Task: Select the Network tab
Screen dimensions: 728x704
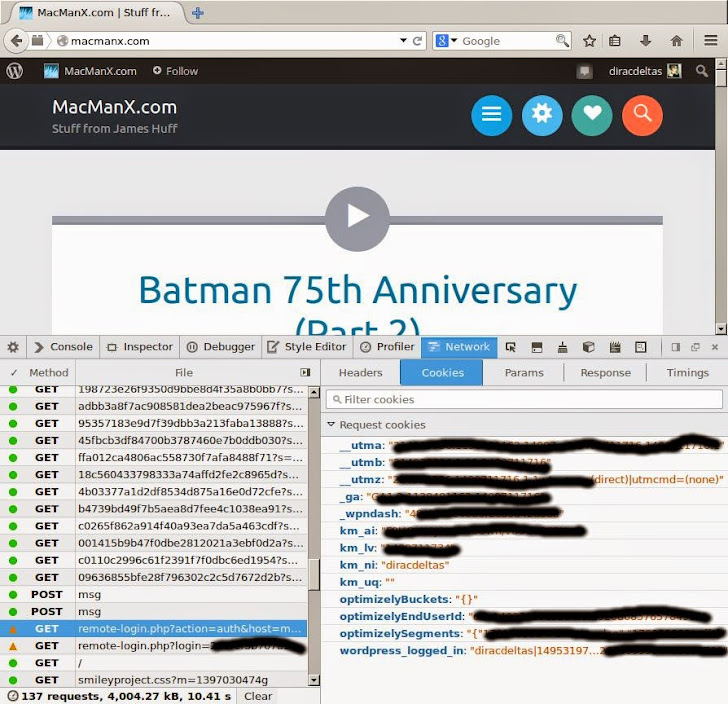Action: (x=459, y=347)
